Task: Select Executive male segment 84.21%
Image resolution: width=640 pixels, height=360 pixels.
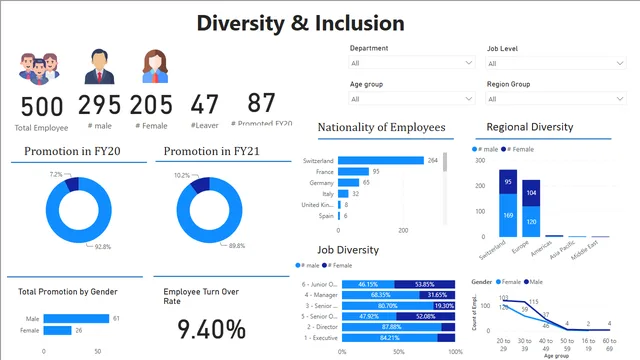Action: [390, 338]
